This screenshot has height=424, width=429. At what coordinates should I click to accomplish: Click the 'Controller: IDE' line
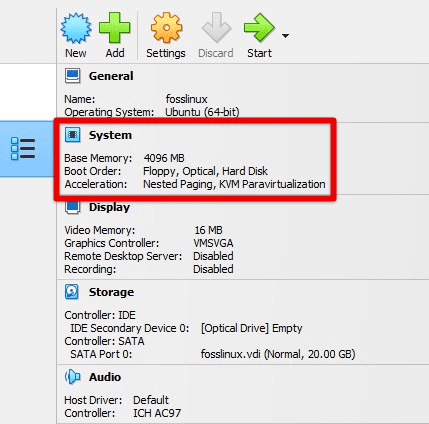point(100,315)
